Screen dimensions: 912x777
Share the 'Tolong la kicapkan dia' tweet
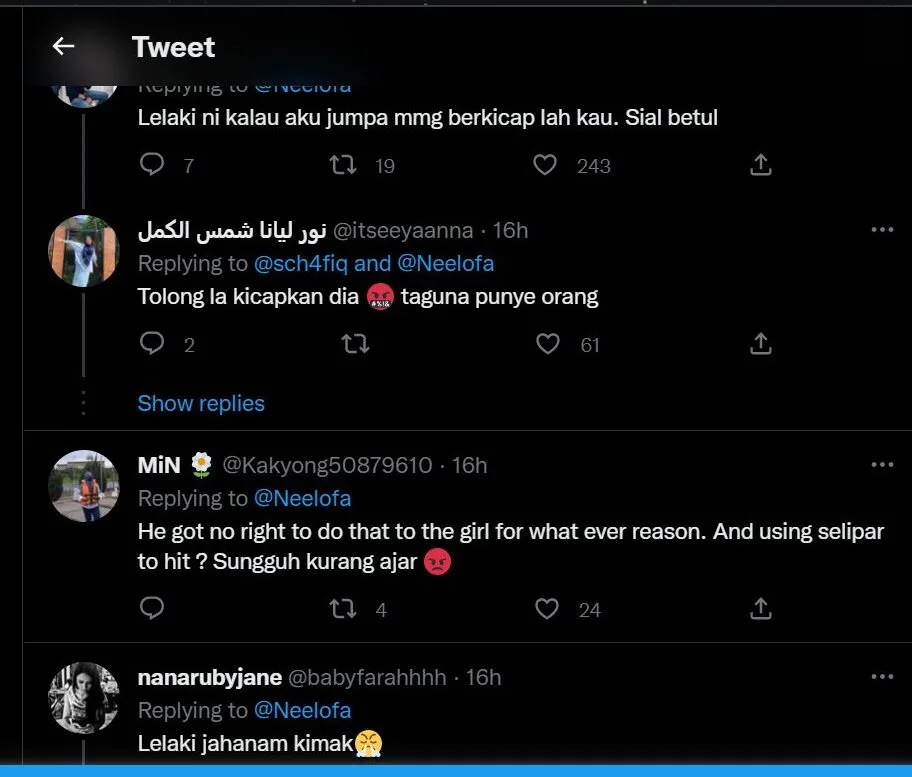click(760, 344)
